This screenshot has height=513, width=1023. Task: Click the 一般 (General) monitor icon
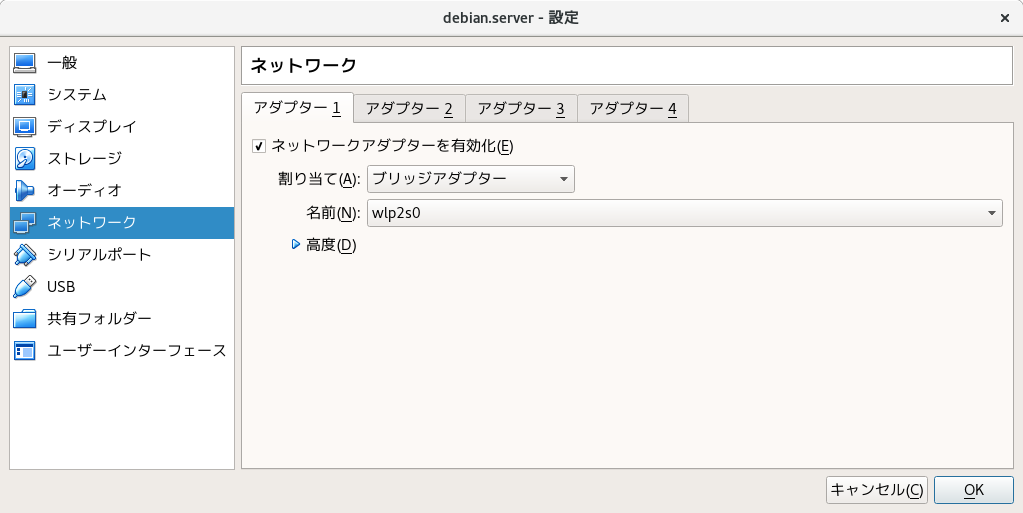[x=25, y=63]
